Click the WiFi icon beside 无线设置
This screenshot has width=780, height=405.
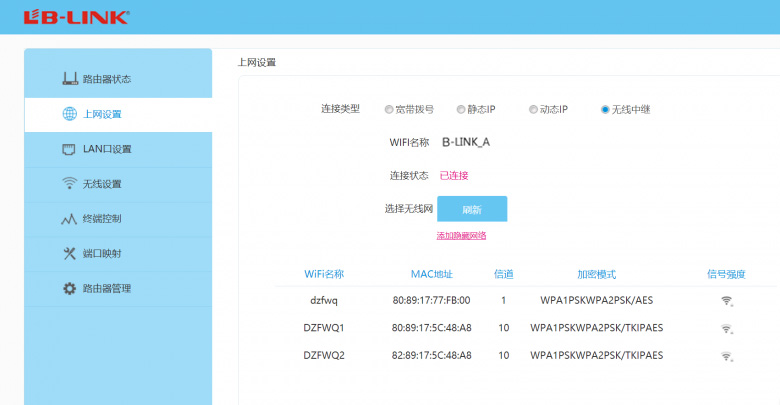[x=69, y=183]
